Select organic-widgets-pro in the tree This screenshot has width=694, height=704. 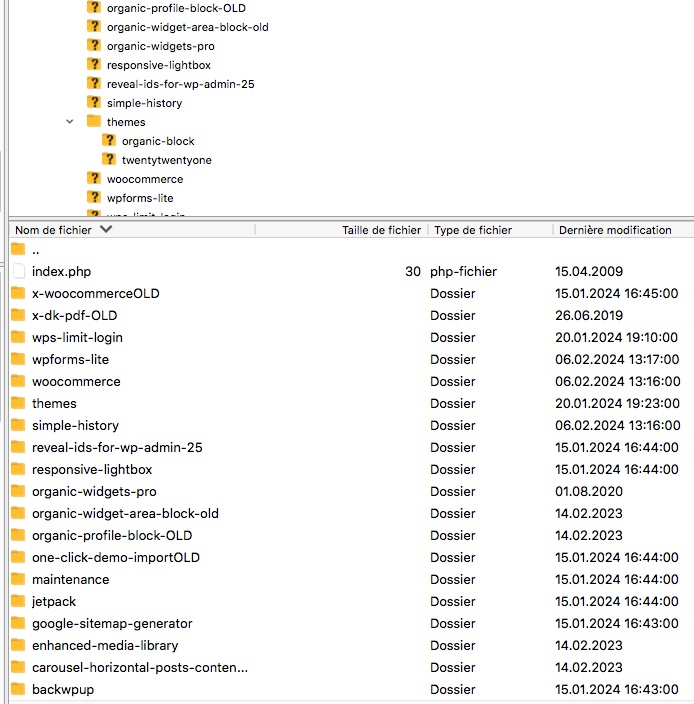(x=161, y=46)
